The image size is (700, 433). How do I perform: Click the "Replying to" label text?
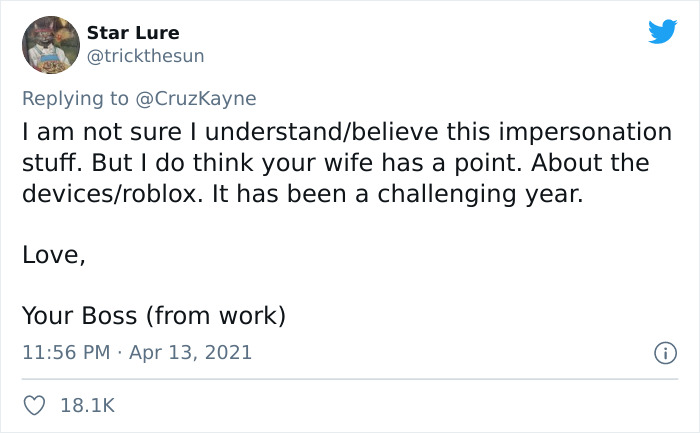(x=76, y=98)
